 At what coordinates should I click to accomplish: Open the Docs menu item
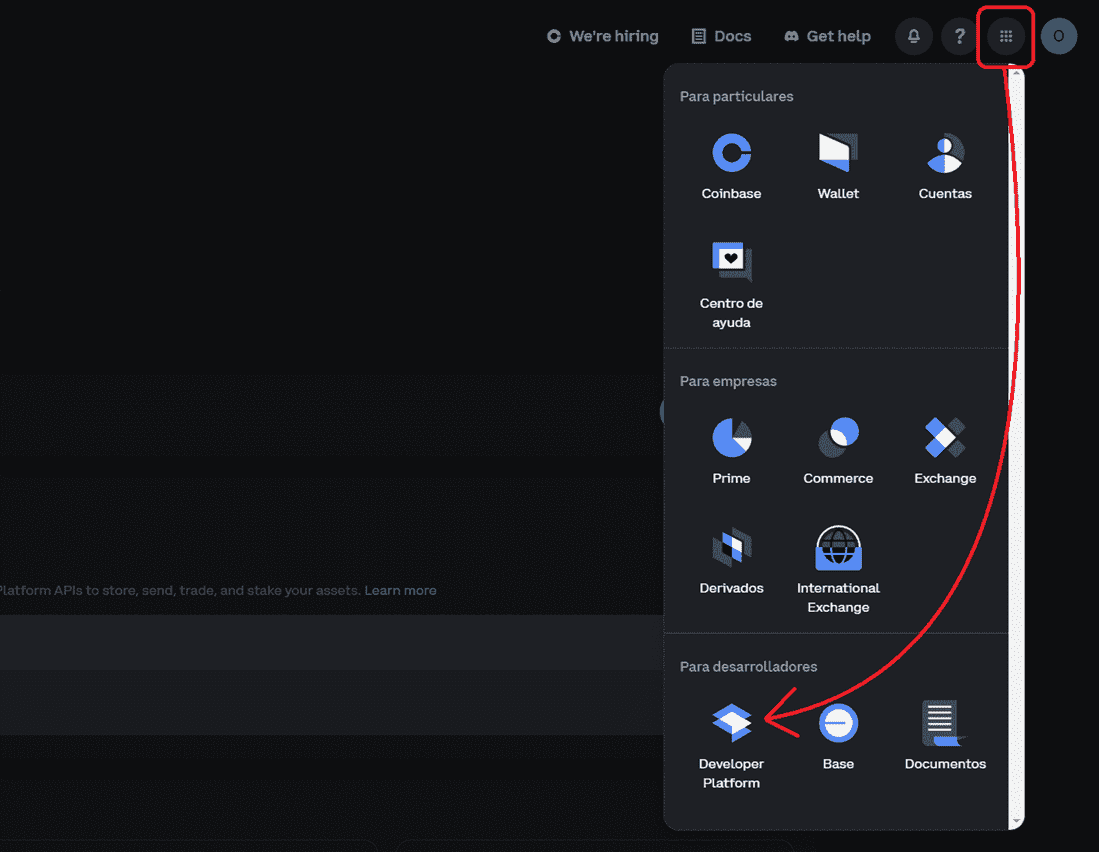721,36
